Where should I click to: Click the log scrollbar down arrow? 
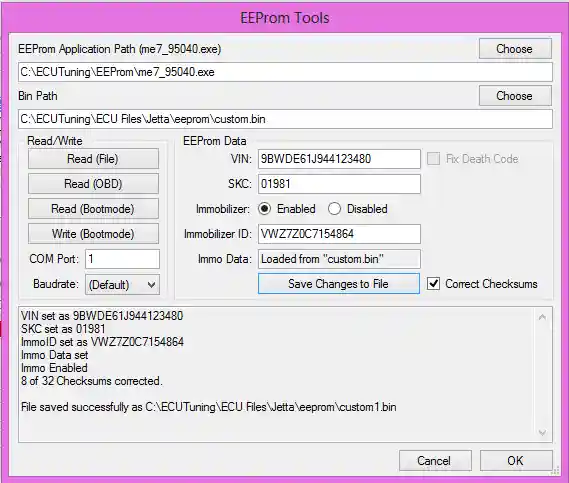(543, 432)
